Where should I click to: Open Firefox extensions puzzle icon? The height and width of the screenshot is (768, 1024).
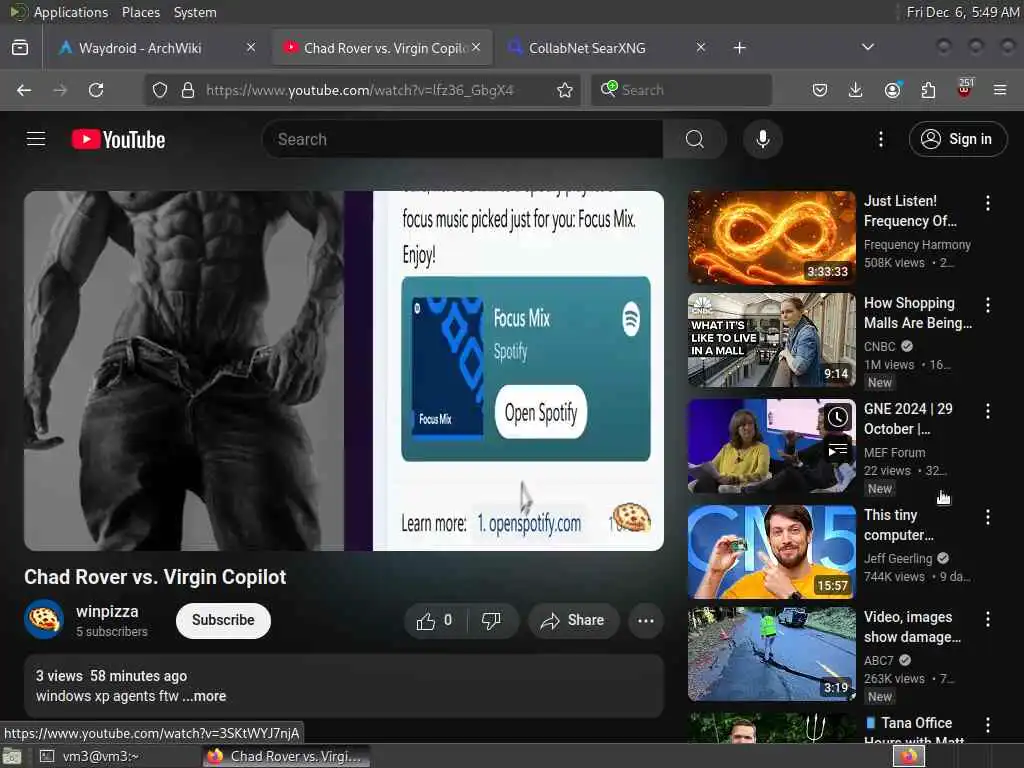928,90
